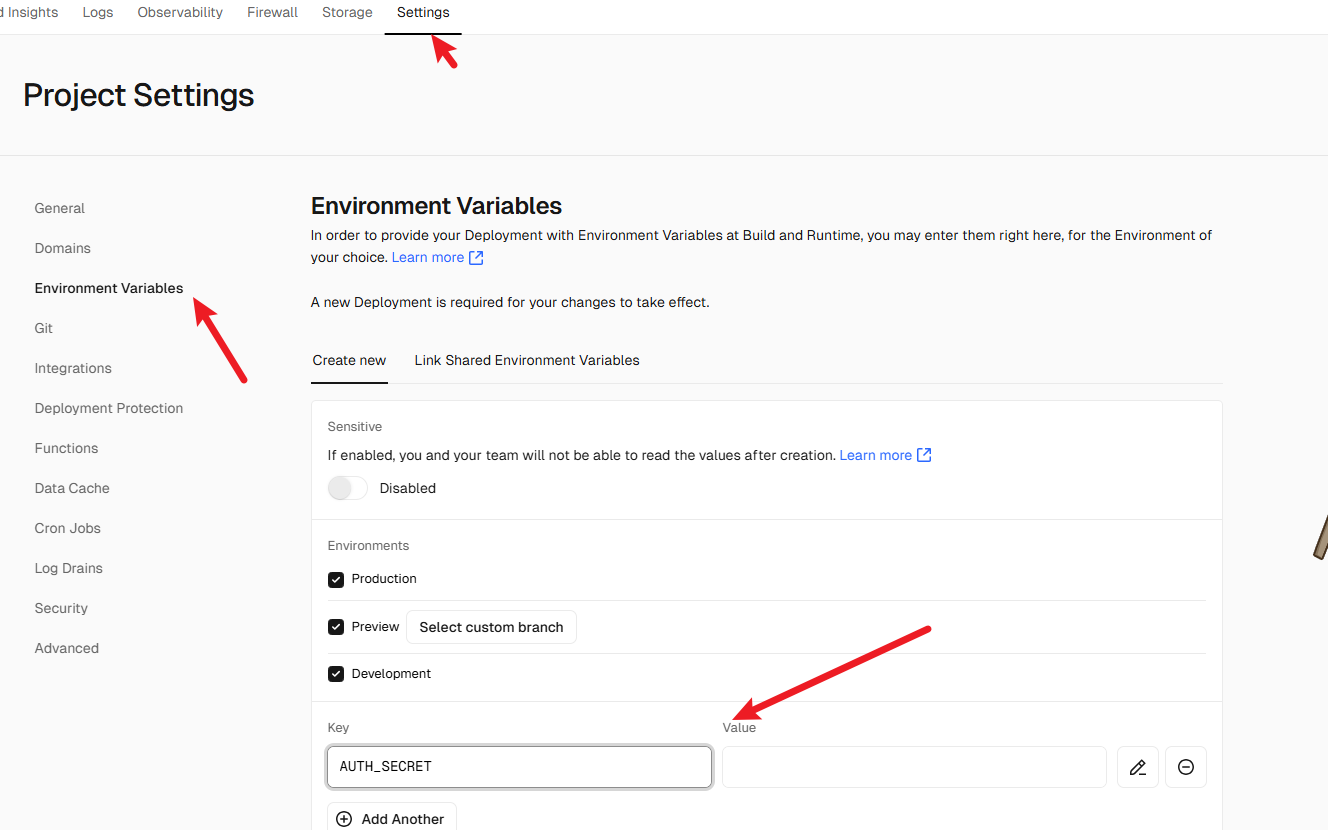Click the plus icon in Add Another

pyautogui.click(x=344, y=819)
